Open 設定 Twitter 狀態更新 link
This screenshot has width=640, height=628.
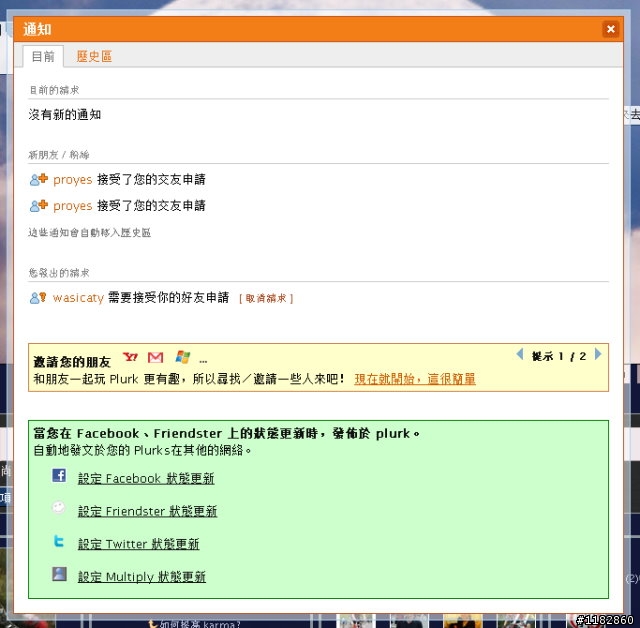[138, 544]
